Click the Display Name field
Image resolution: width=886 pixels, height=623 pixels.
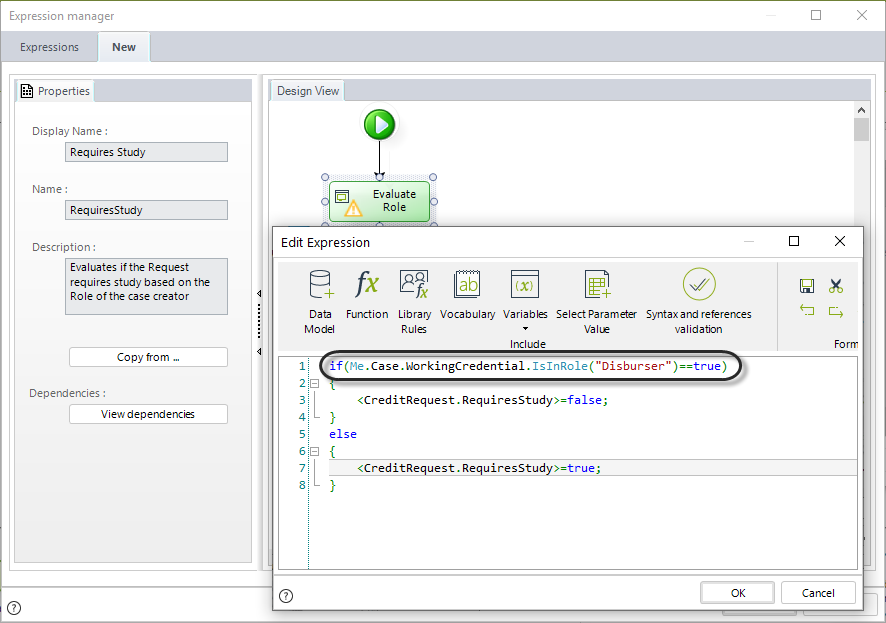pos(146,152)
